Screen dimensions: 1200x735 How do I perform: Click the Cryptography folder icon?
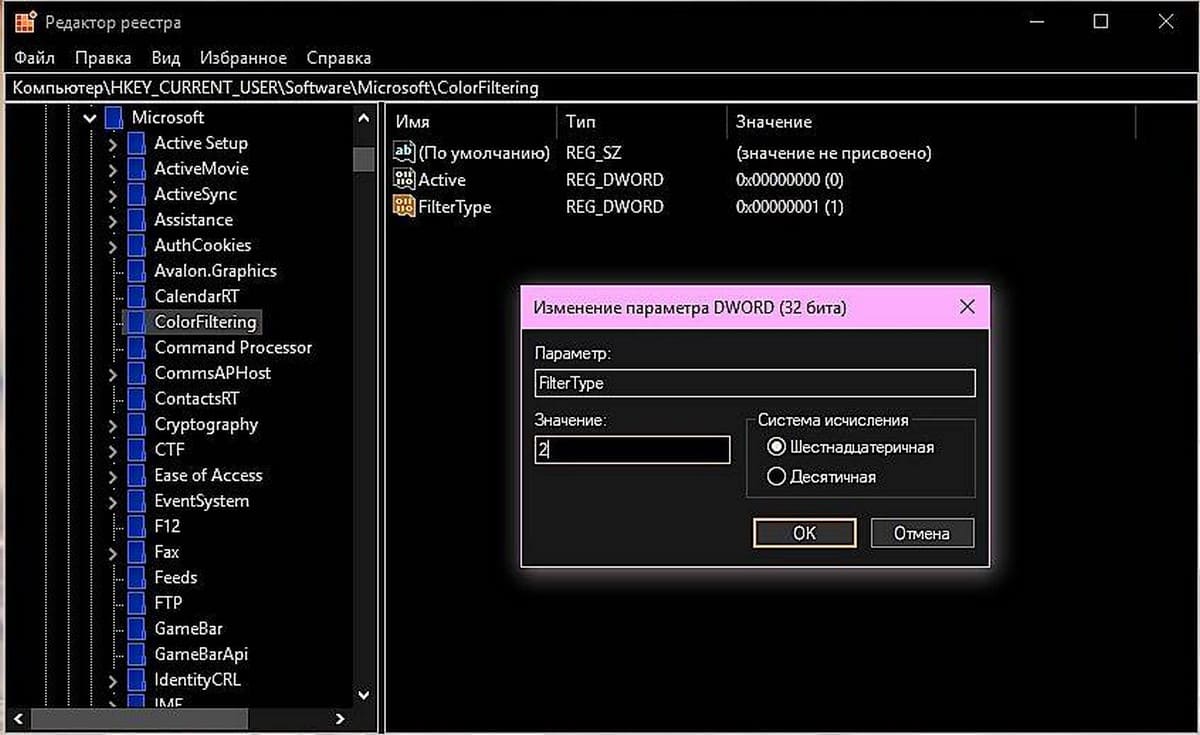coord(136,424)
